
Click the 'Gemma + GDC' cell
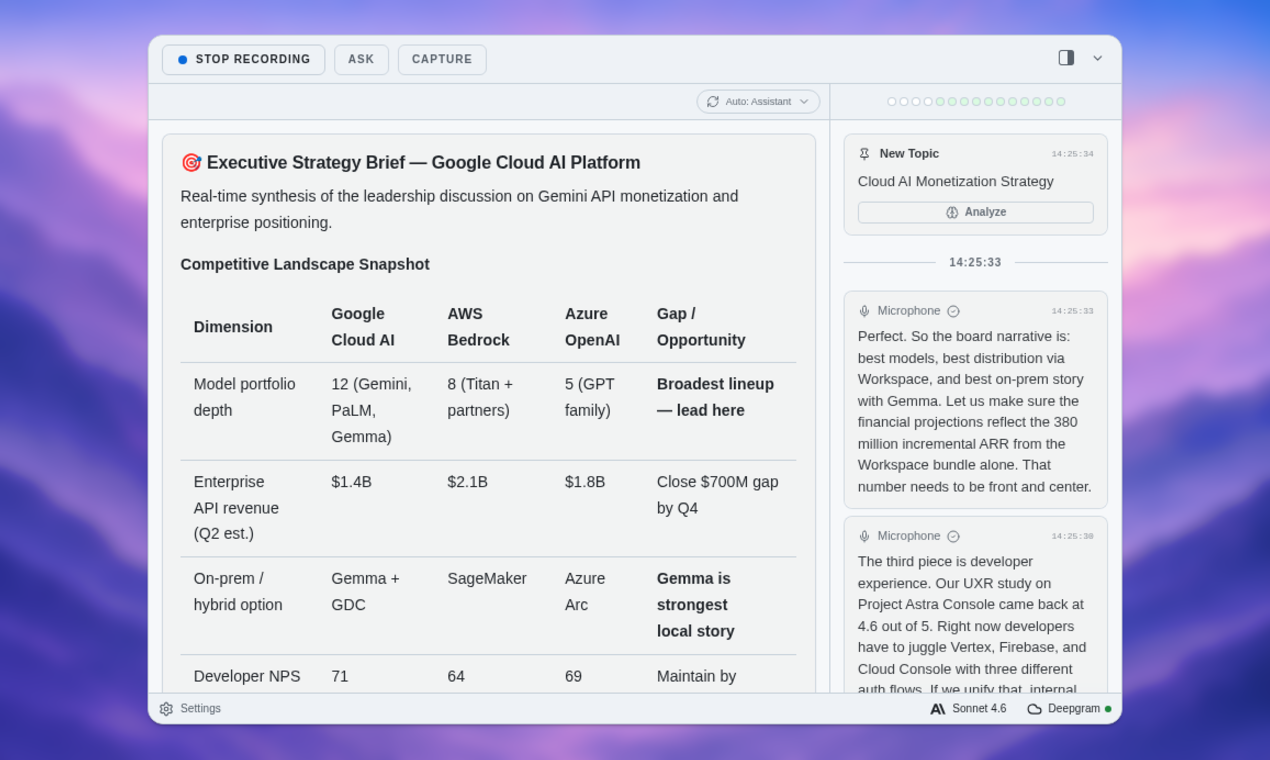point(366,592)
